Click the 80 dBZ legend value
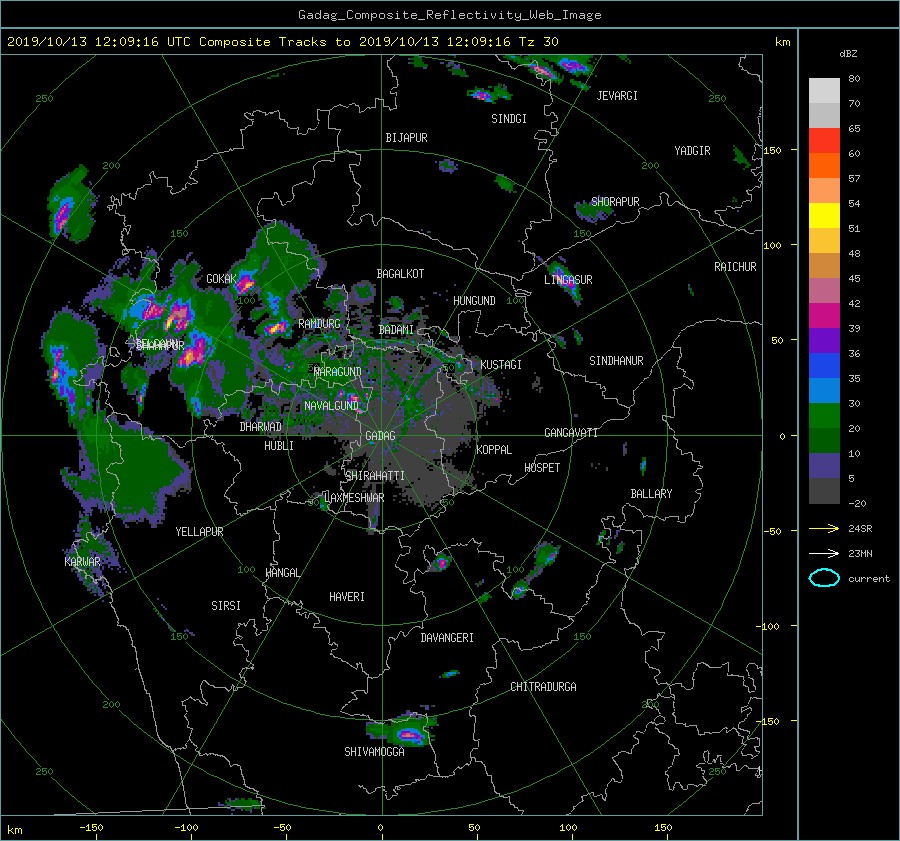Viewport: 900px width, 841px height. (x=854, y=79)
